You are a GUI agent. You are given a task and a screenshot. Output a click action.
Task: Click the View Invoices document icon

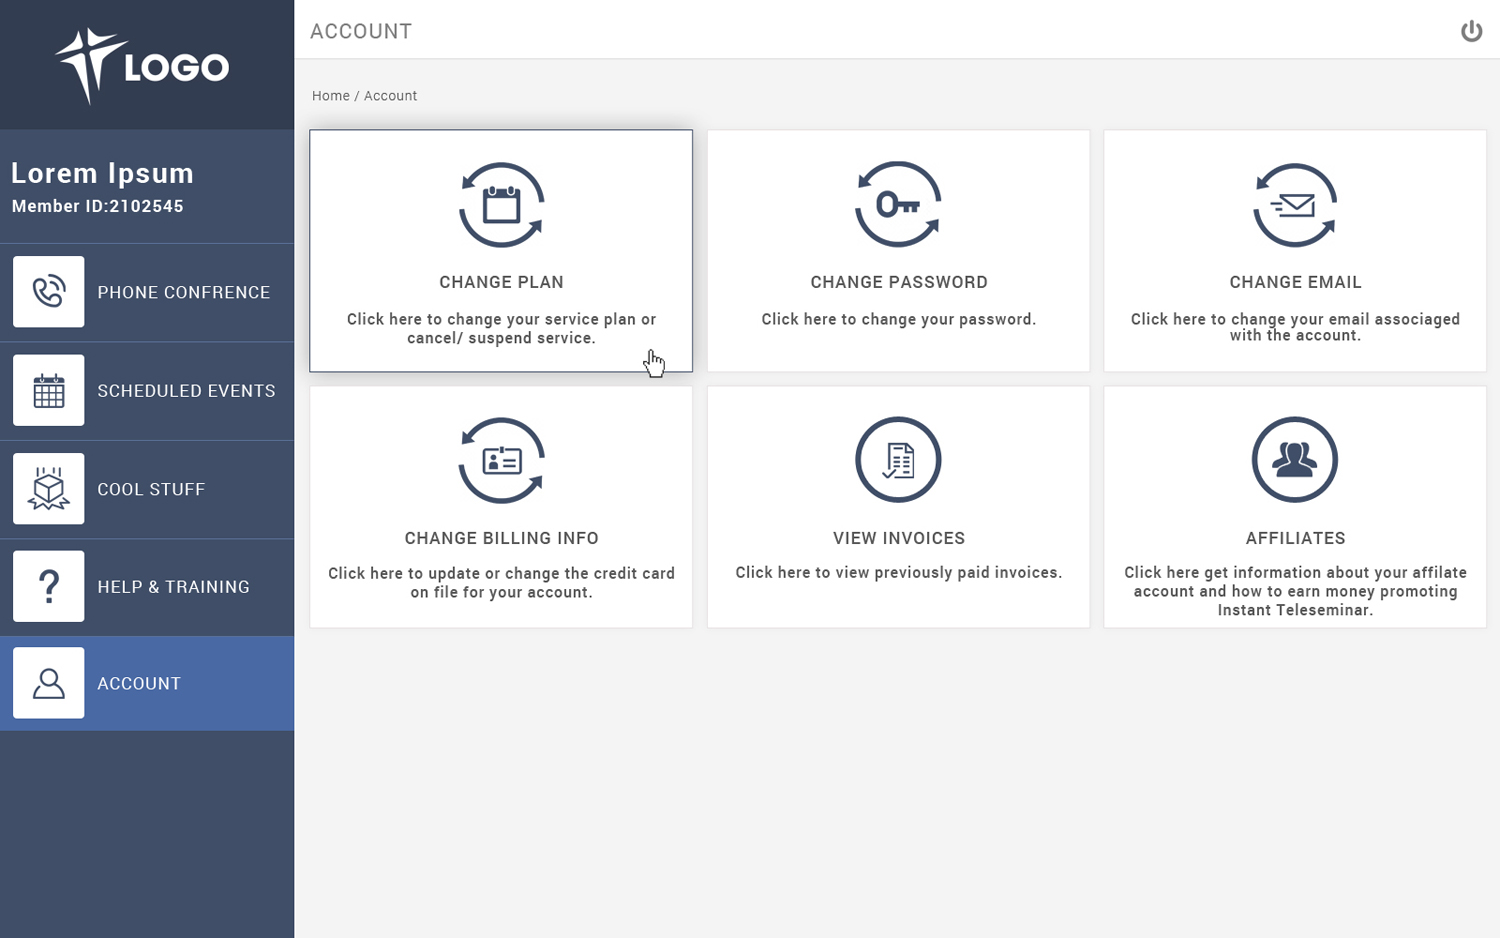pyautogui.click(x=898, y=460)
